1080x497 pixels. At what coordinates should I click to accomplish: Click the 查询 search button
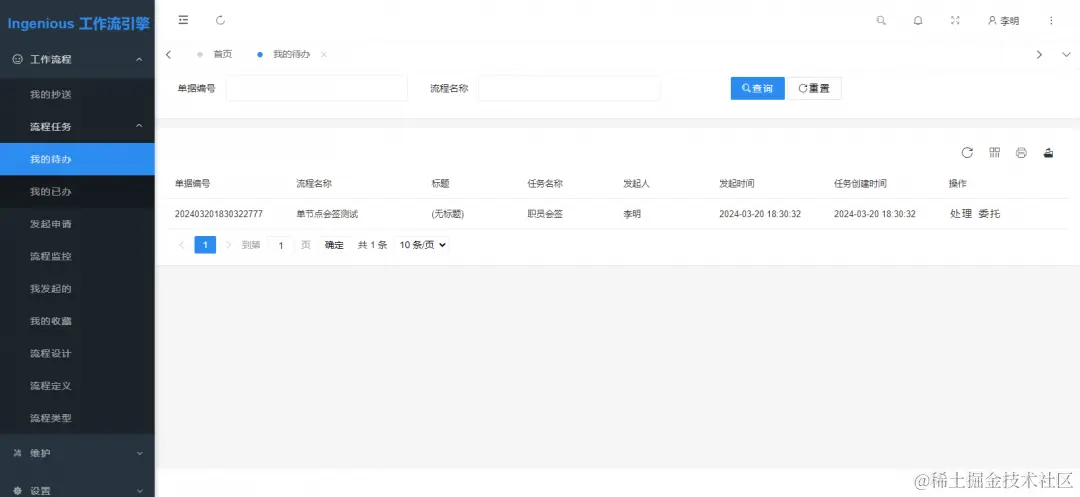758,88
